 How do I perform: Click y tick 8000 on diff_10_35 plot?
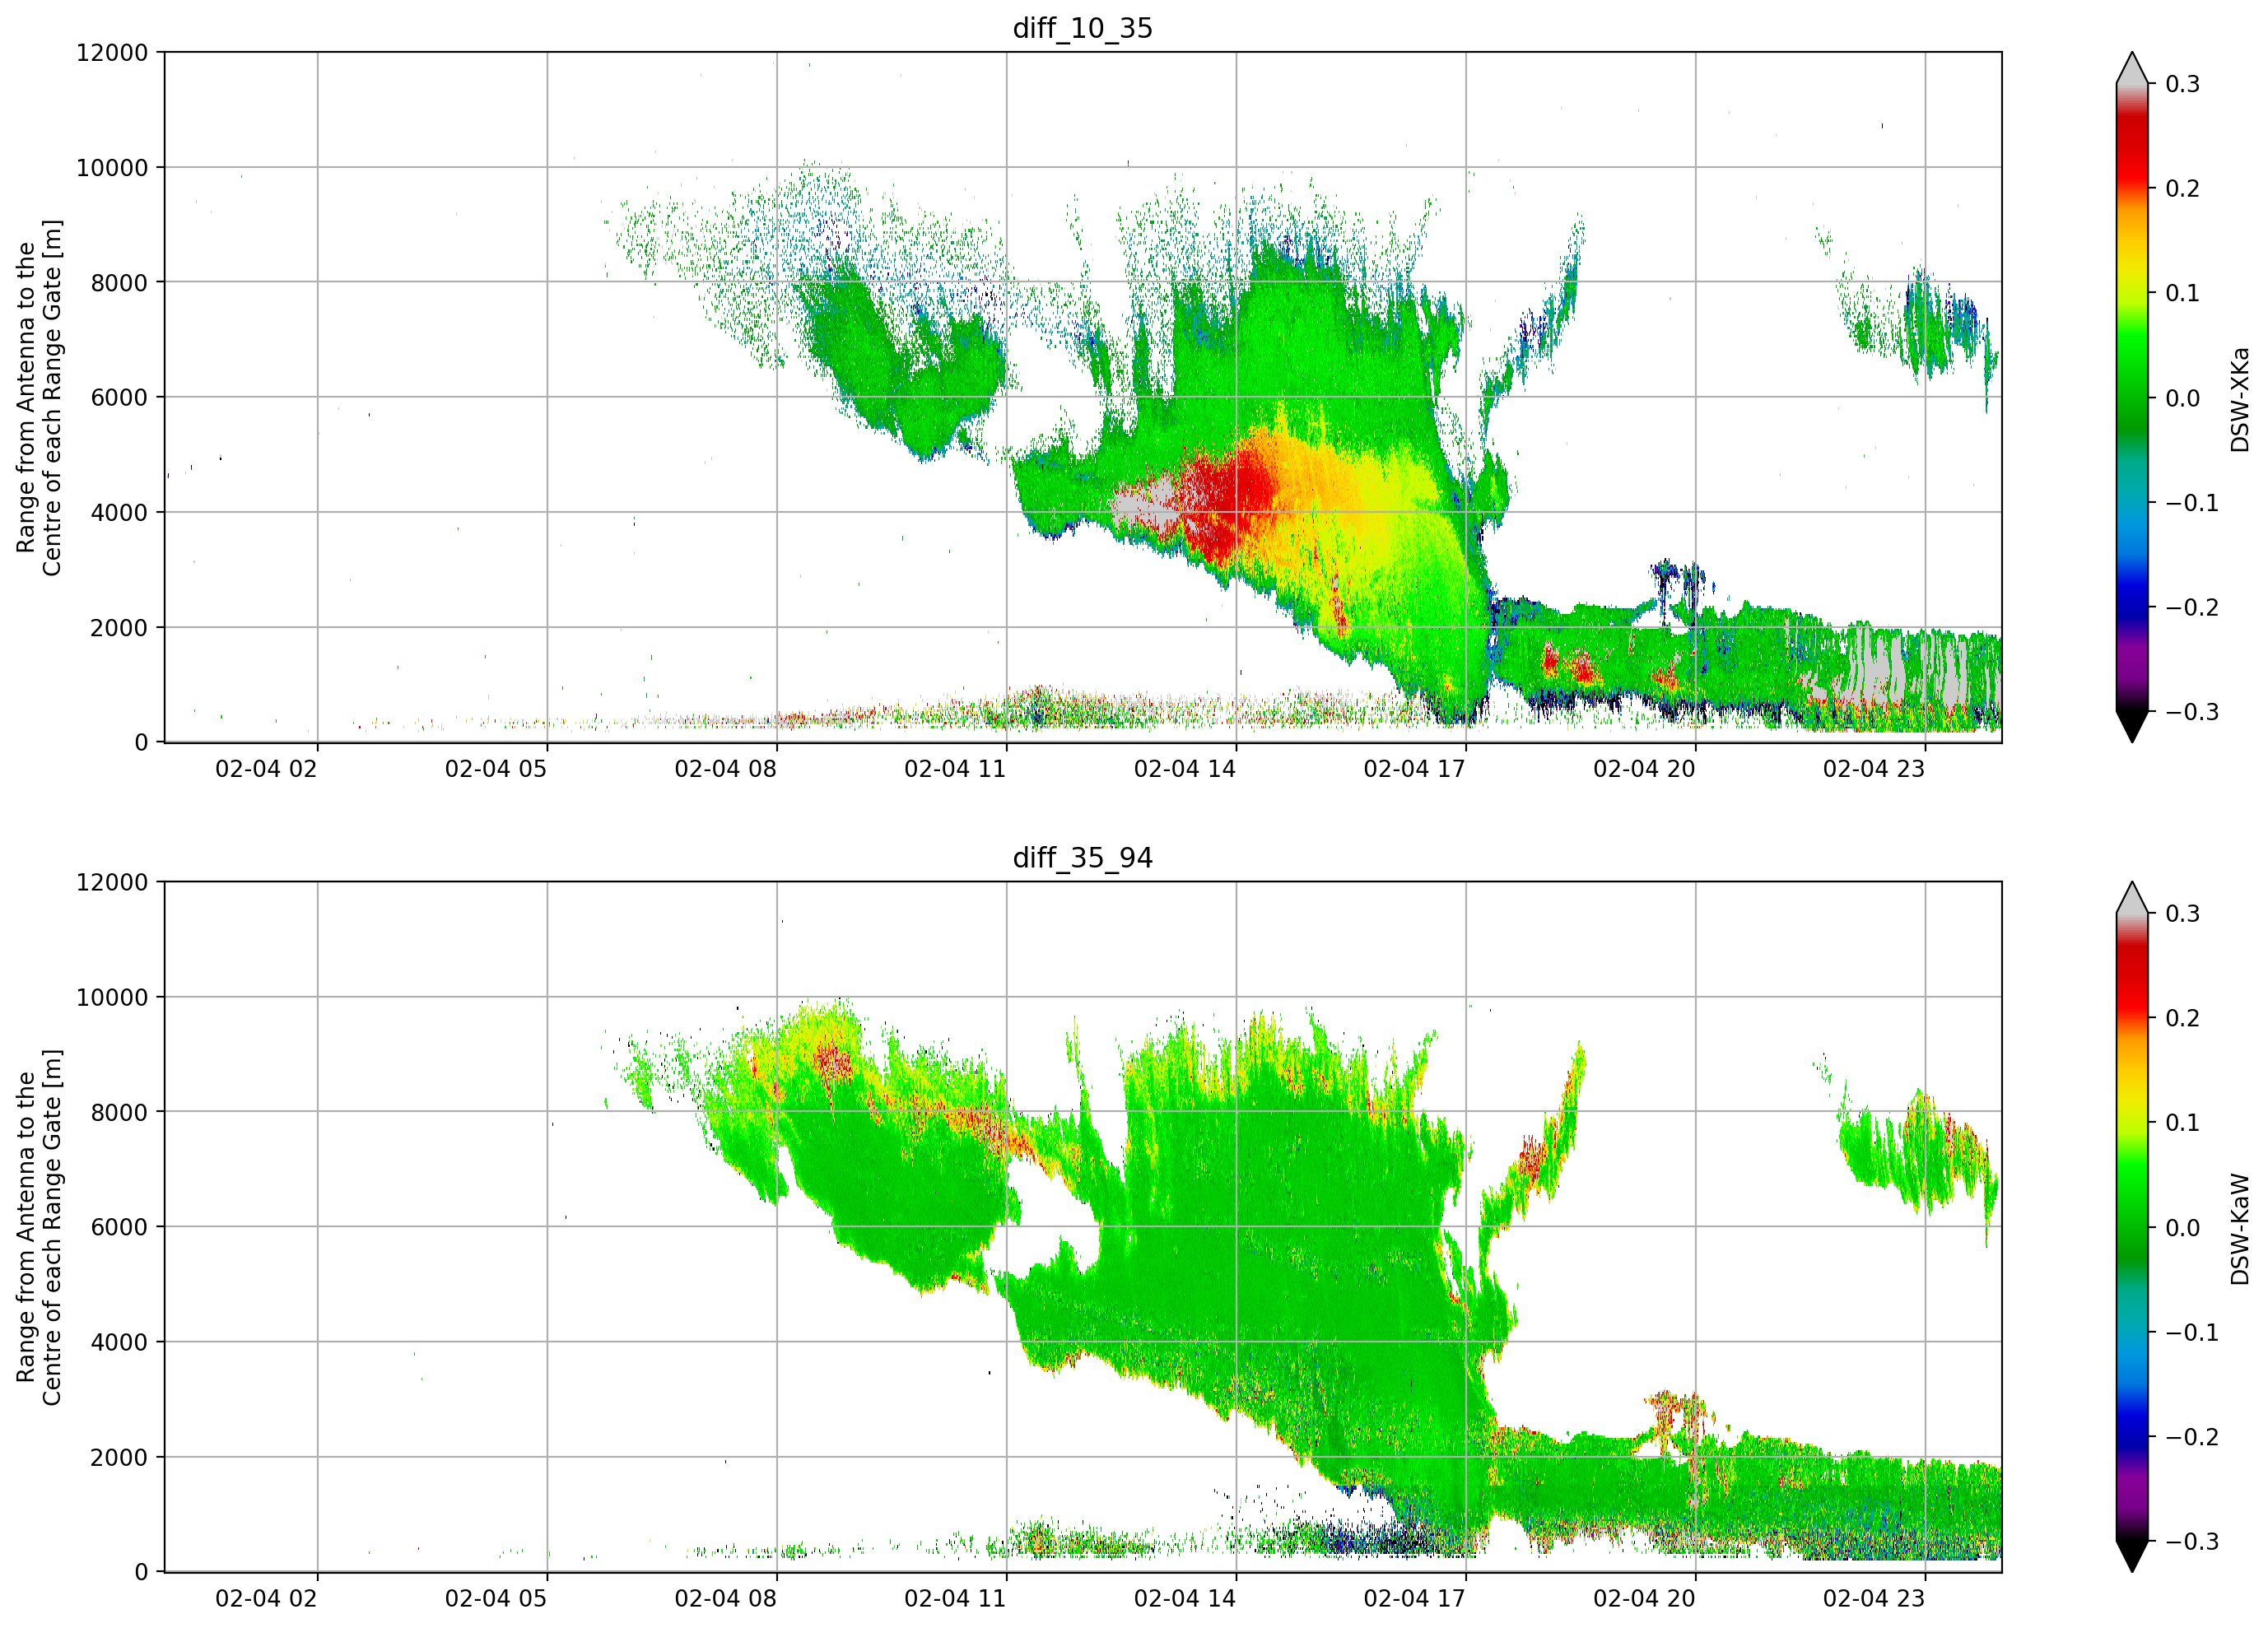[119, 282]
